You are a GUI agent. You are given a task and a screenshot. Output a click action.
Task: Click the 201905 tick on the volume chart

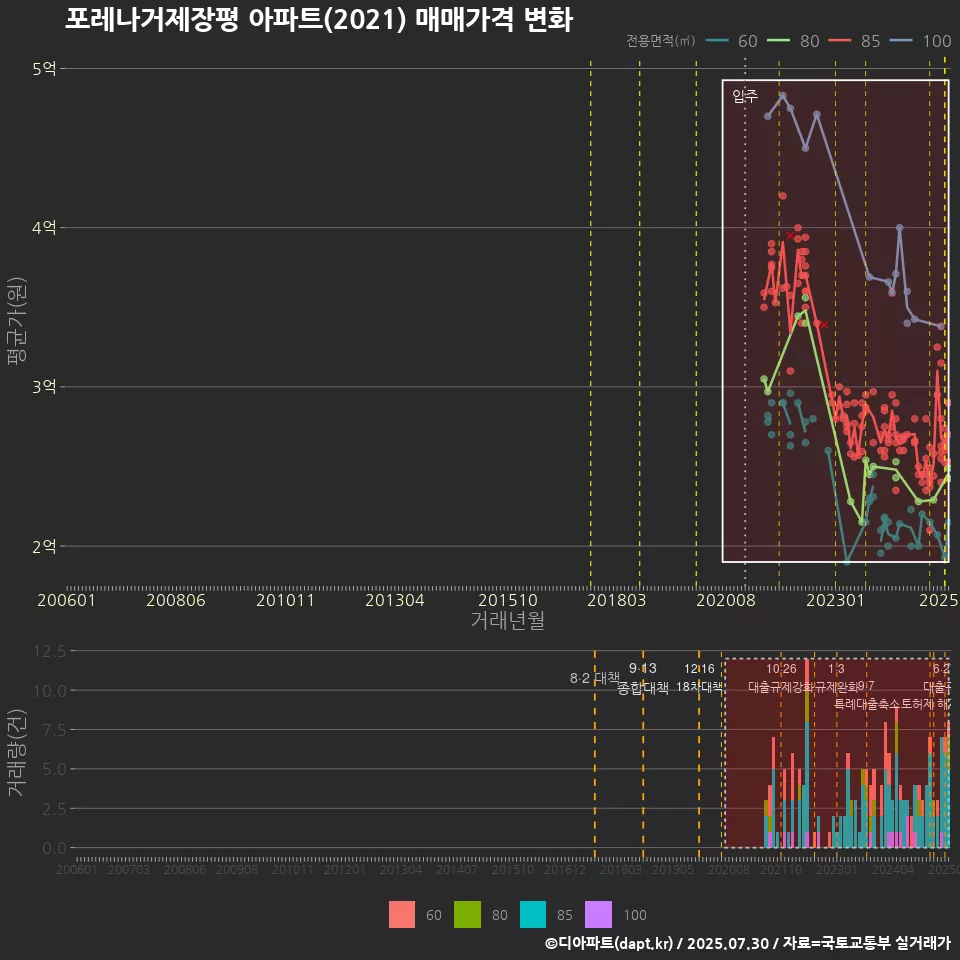673,869
